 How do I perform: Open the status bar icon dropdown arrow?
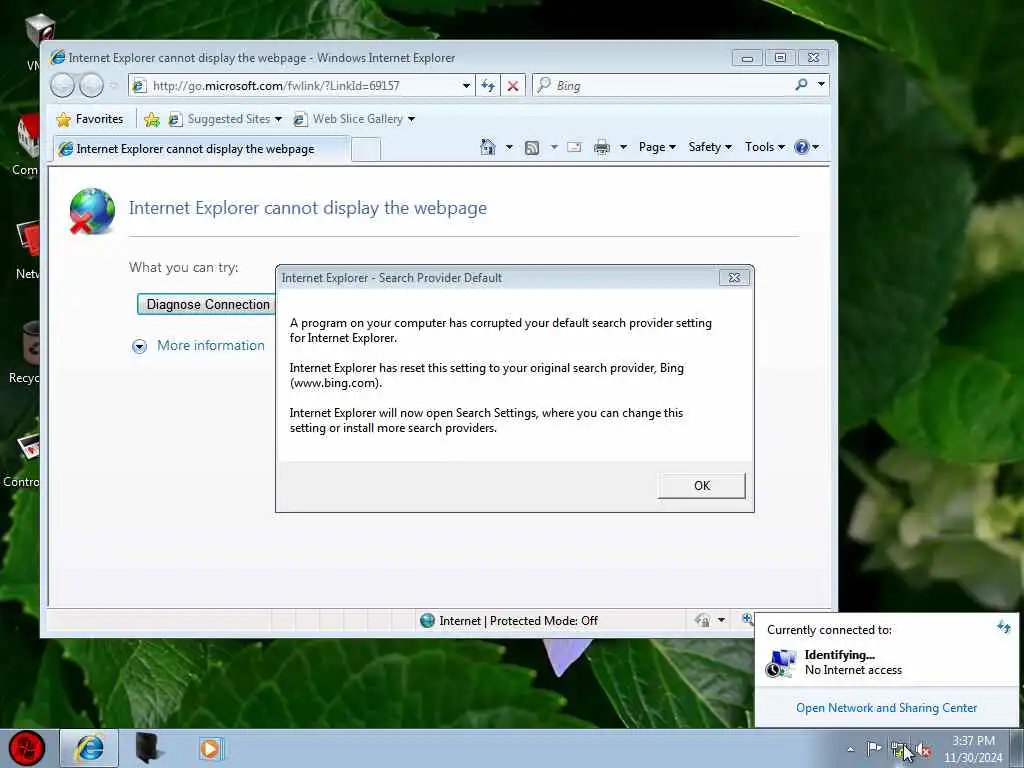(721, 620)
